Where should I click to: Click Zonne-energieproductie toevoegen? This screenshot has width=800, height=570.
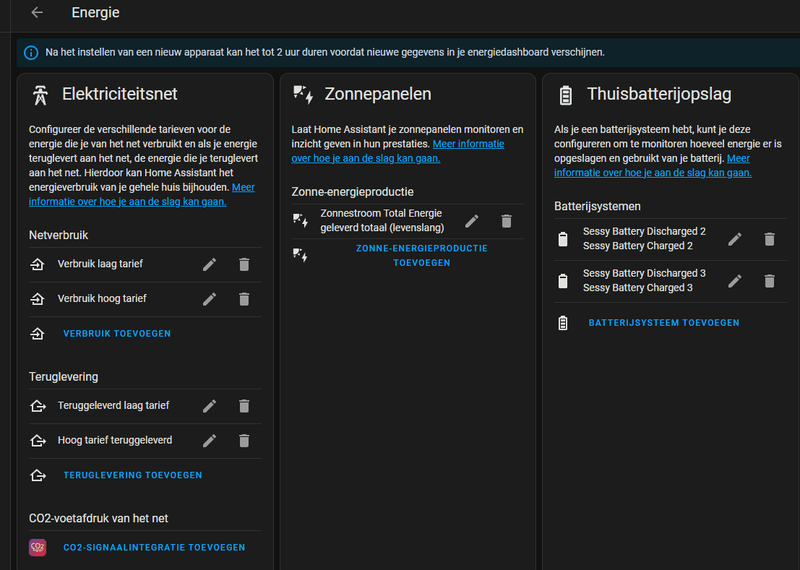tap(421, 255)
